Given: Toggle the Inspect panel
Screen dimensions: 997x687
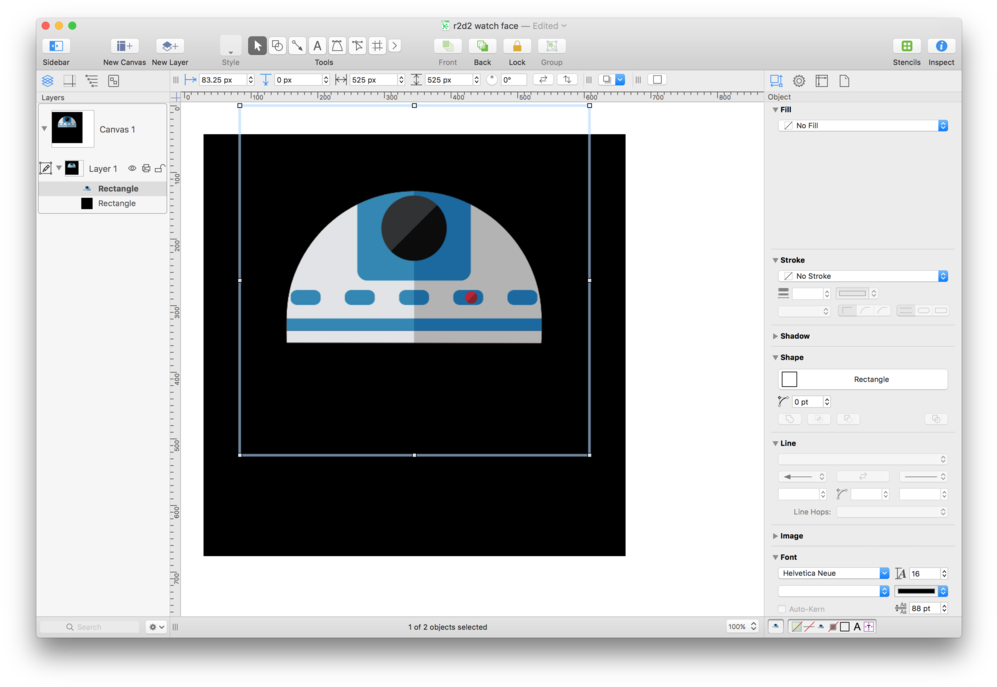Looking at the screenshot, I should click(941, 46).
